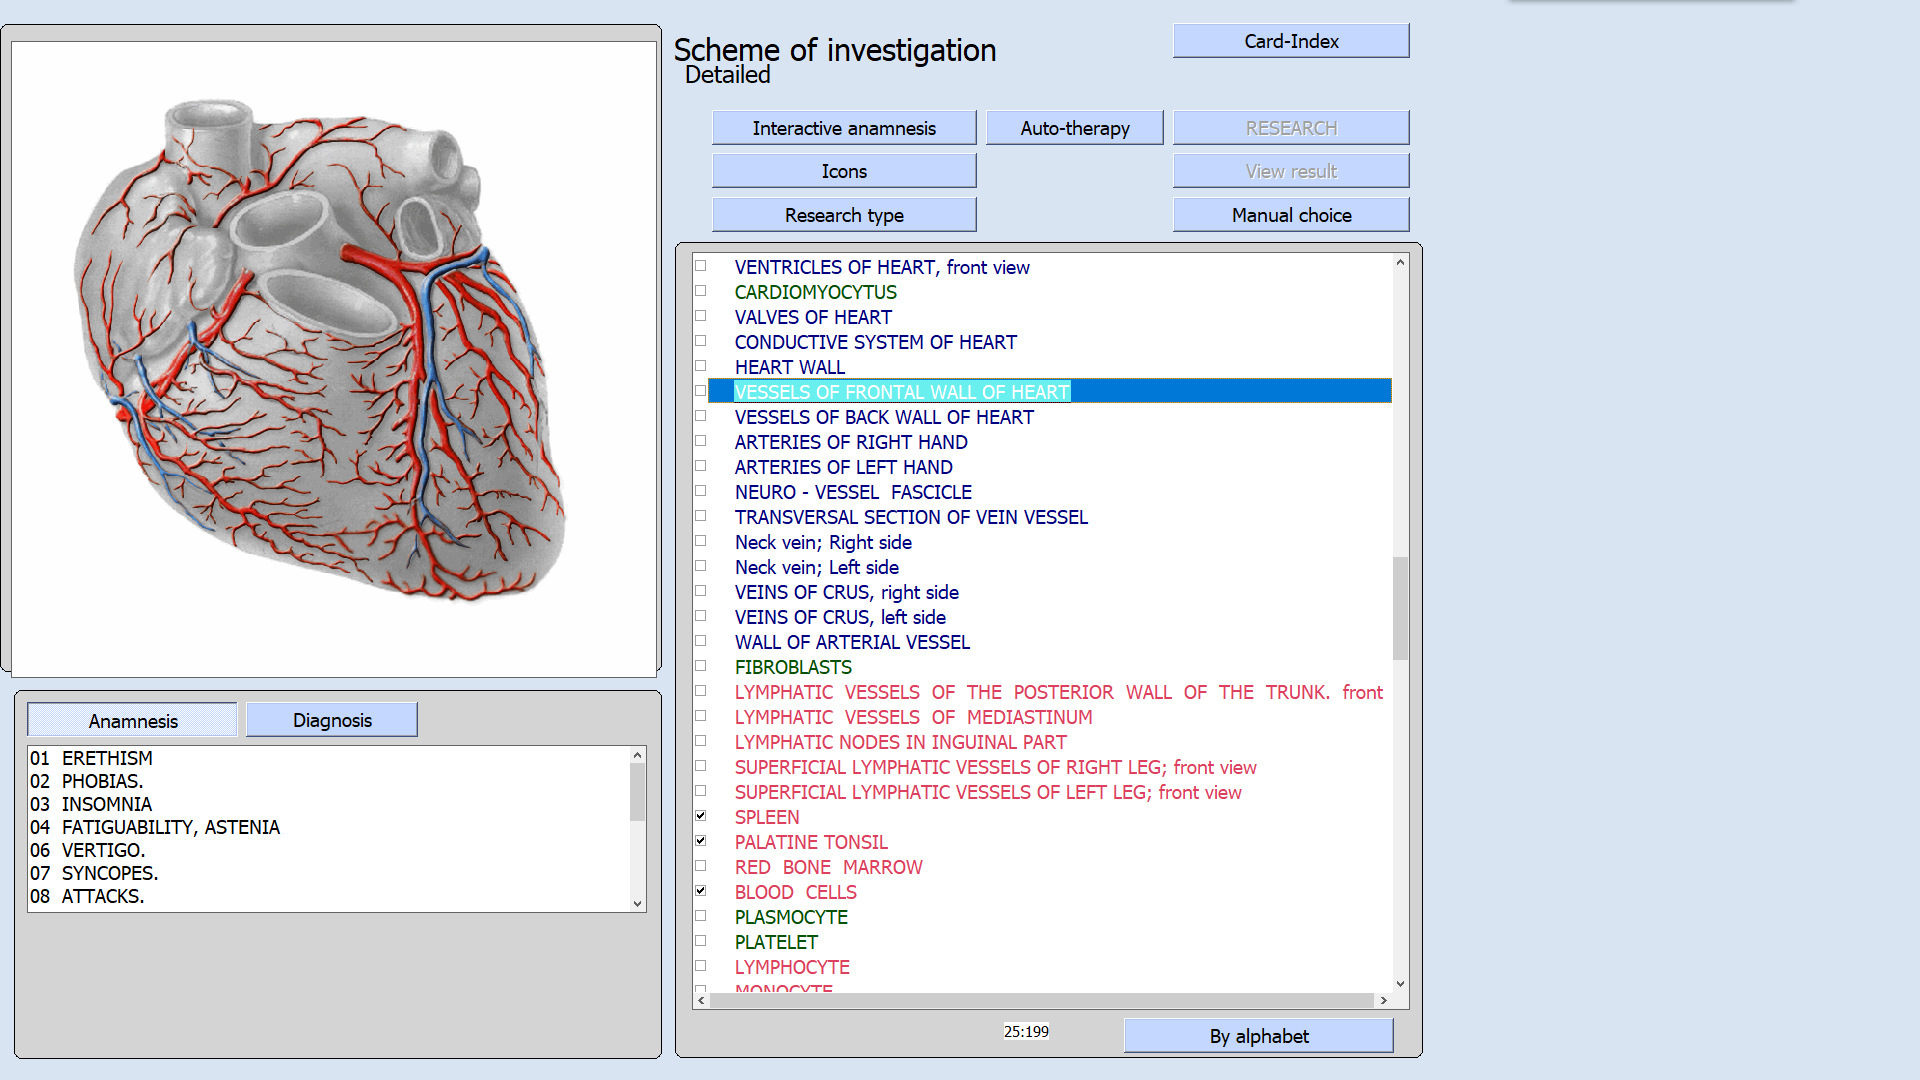Check the RED BONE MARROW checkbox
This screenshot has height=1080, width=1920.
click(701, 866)
